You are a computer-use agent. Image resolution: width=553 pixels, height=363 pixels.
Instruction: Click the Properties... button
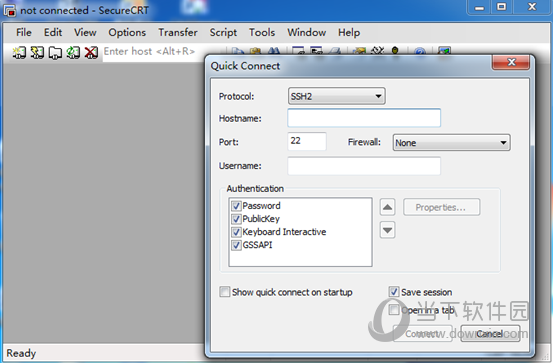click(441, 207)
